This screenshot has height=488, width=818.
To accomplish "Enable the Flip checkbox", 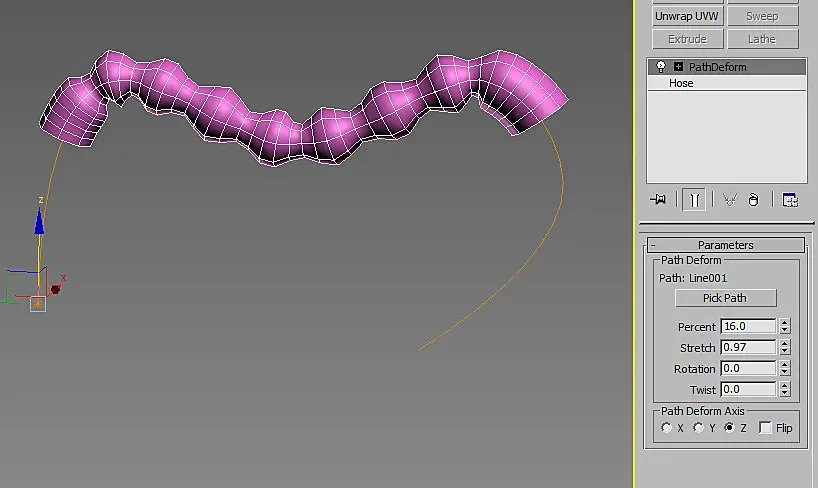I will (x=765, y=428).
